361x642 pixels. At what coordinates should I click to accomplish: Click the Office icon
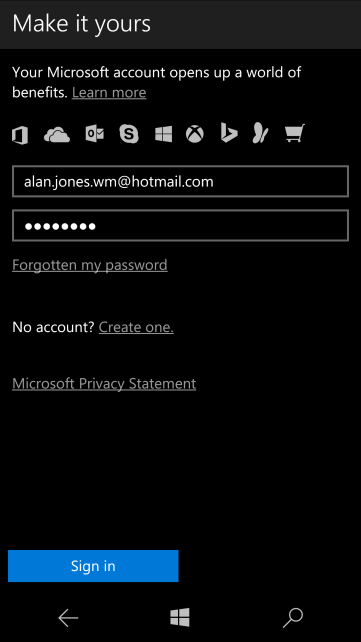(20, 135)
